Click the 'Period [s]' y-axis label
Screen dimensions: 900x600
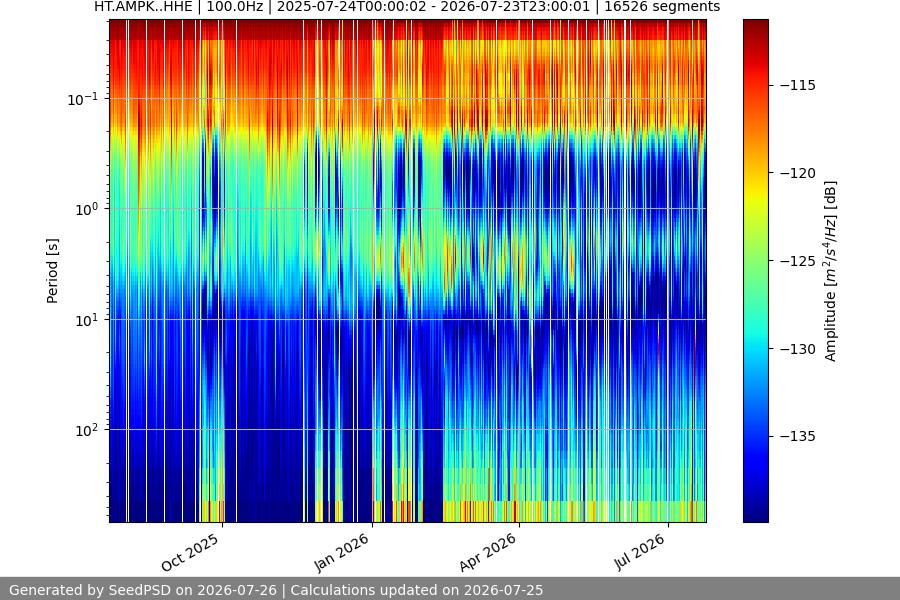[x=52, y=271]
